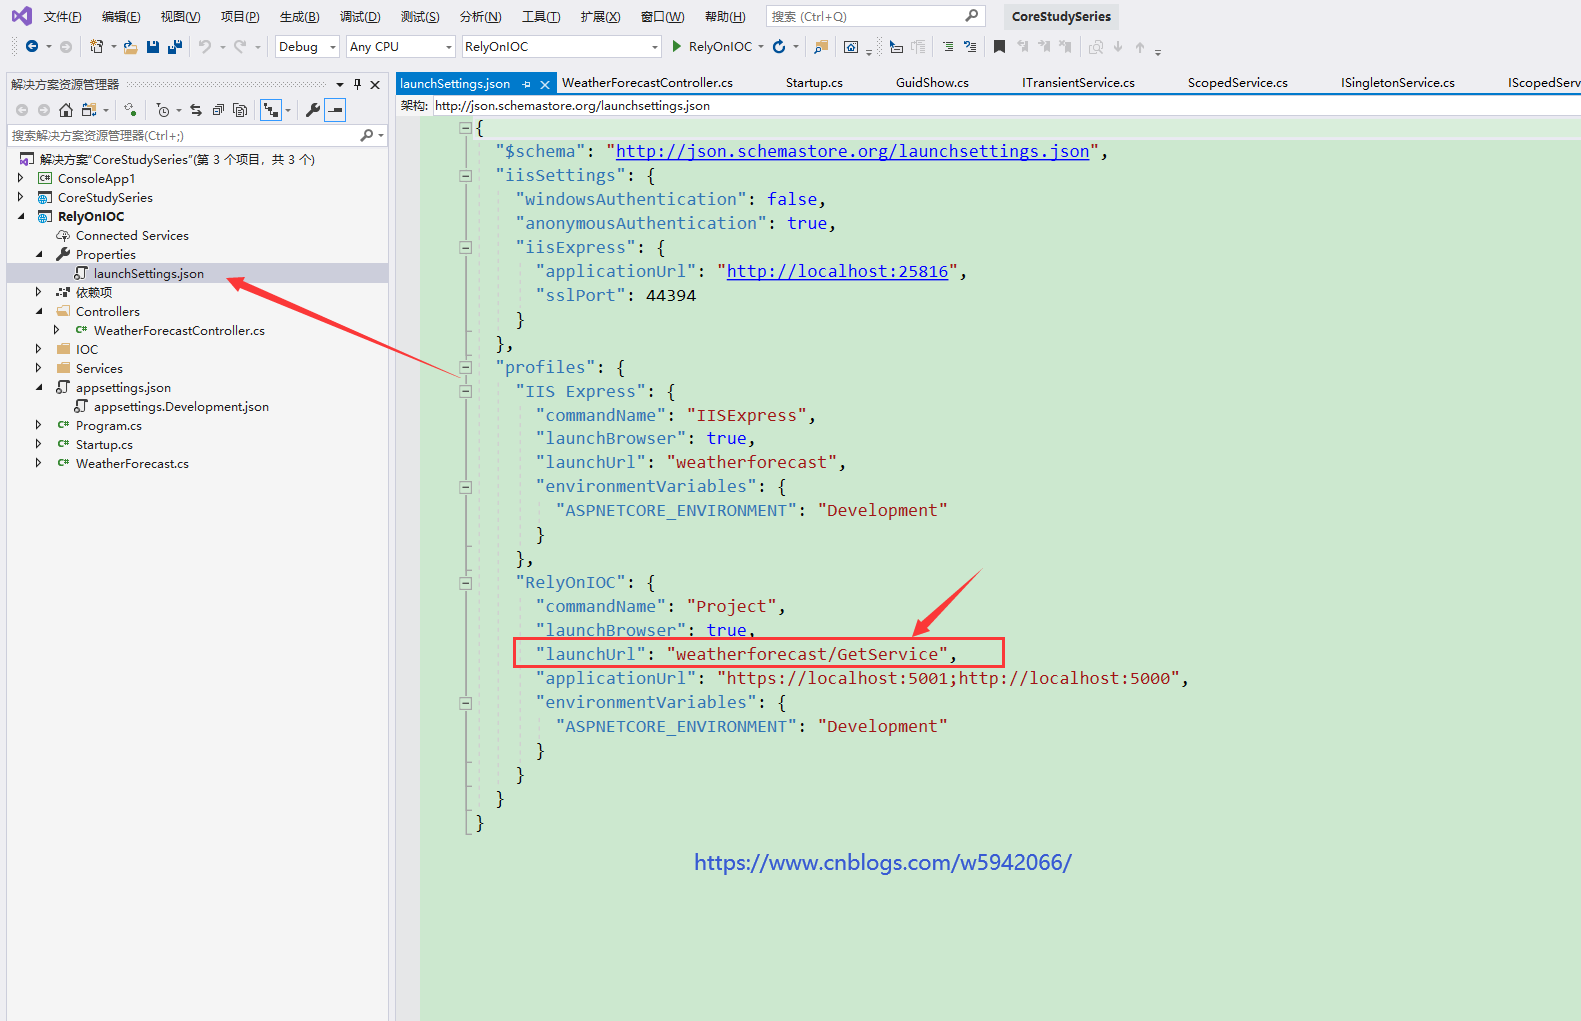Toggle auto-hide pin for Solution Explorer
1581x1021 pixels.
point(357,85)
